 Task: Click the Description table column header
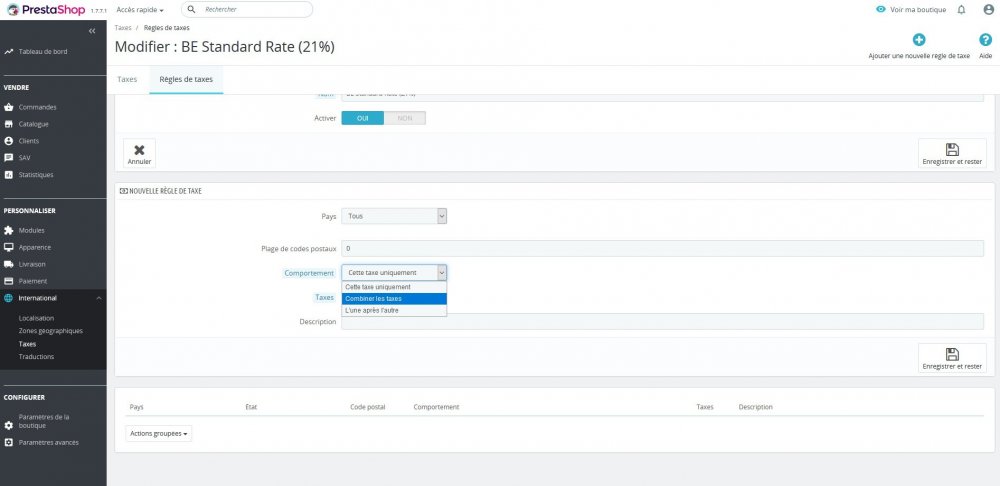point(755,407)
